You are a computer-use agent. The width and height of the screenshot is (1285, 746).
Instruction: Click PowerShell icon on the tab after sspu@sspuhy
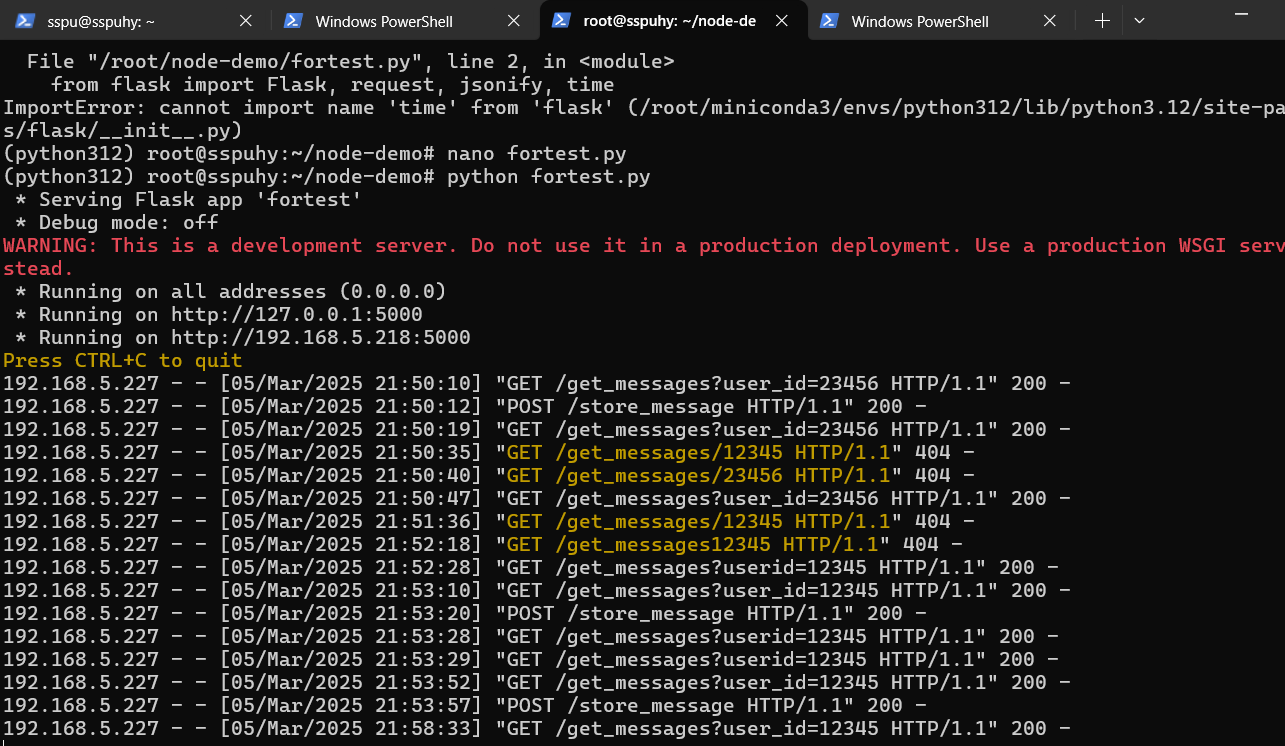[x=294, y=21]
